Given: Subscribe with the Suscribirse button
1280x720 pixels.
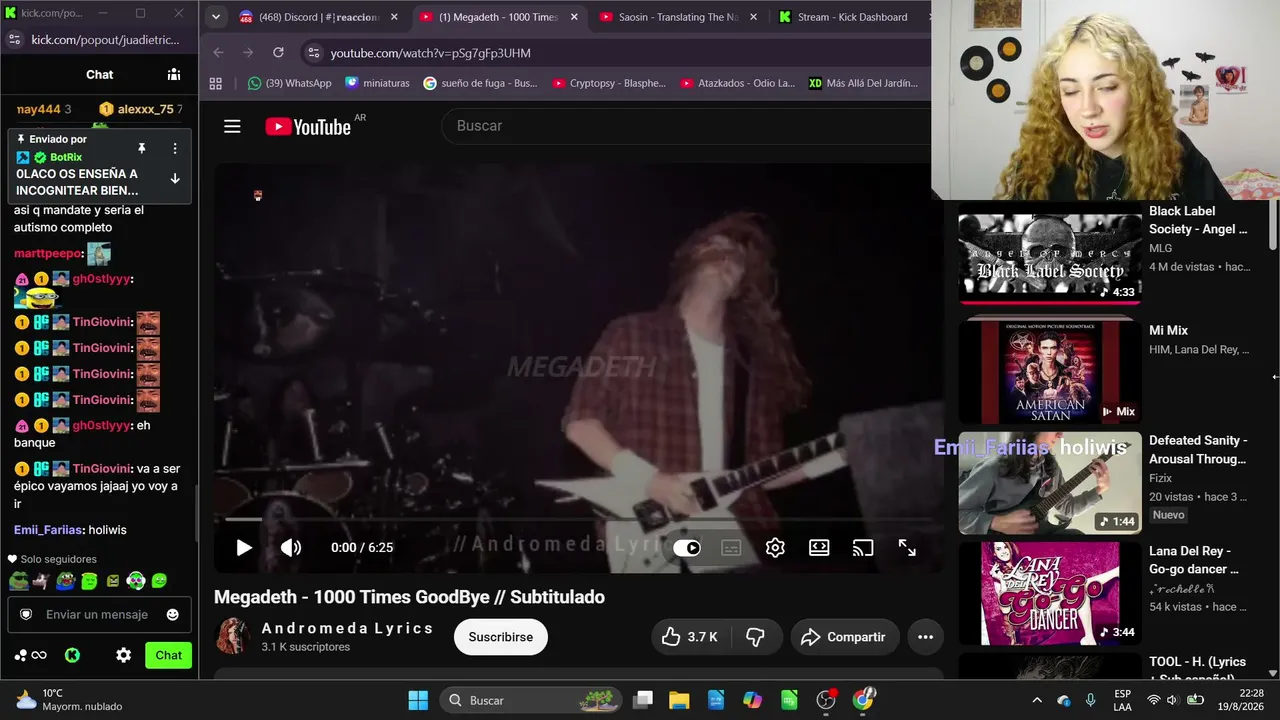Looking at the screenshot, I should pos(501,637).
